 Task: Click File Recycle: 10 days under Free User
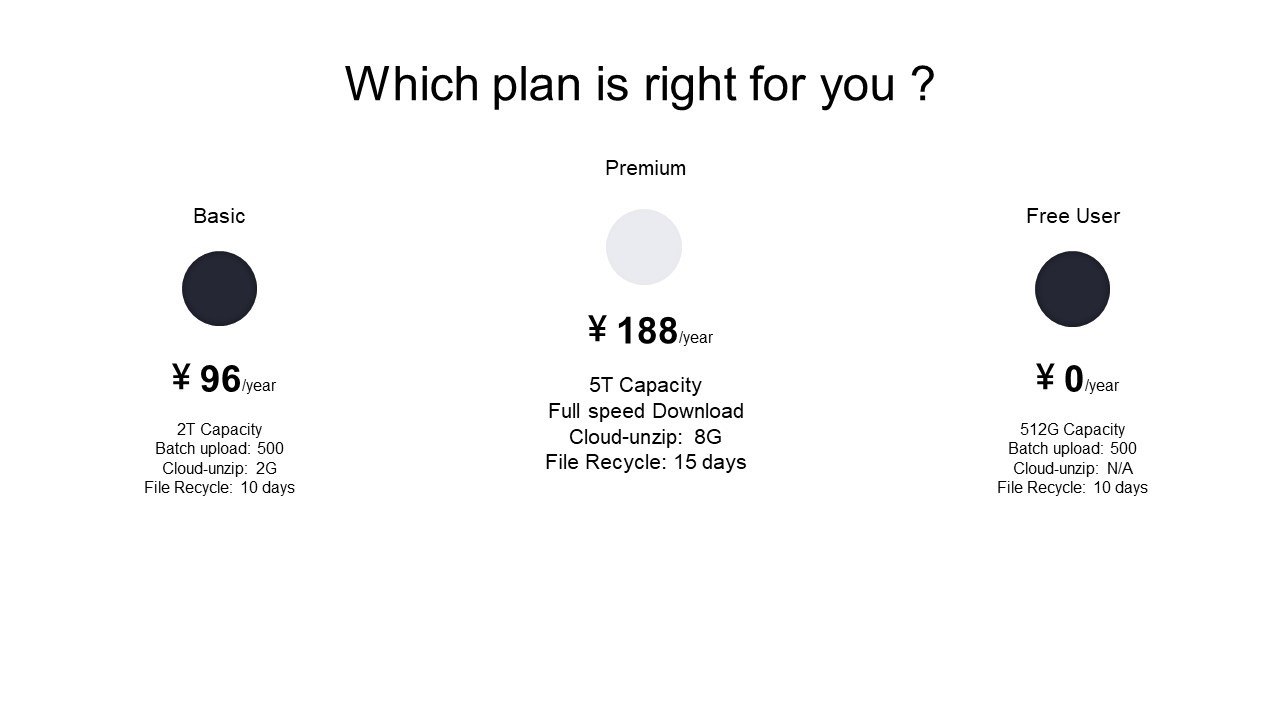tap(1072, 487)
